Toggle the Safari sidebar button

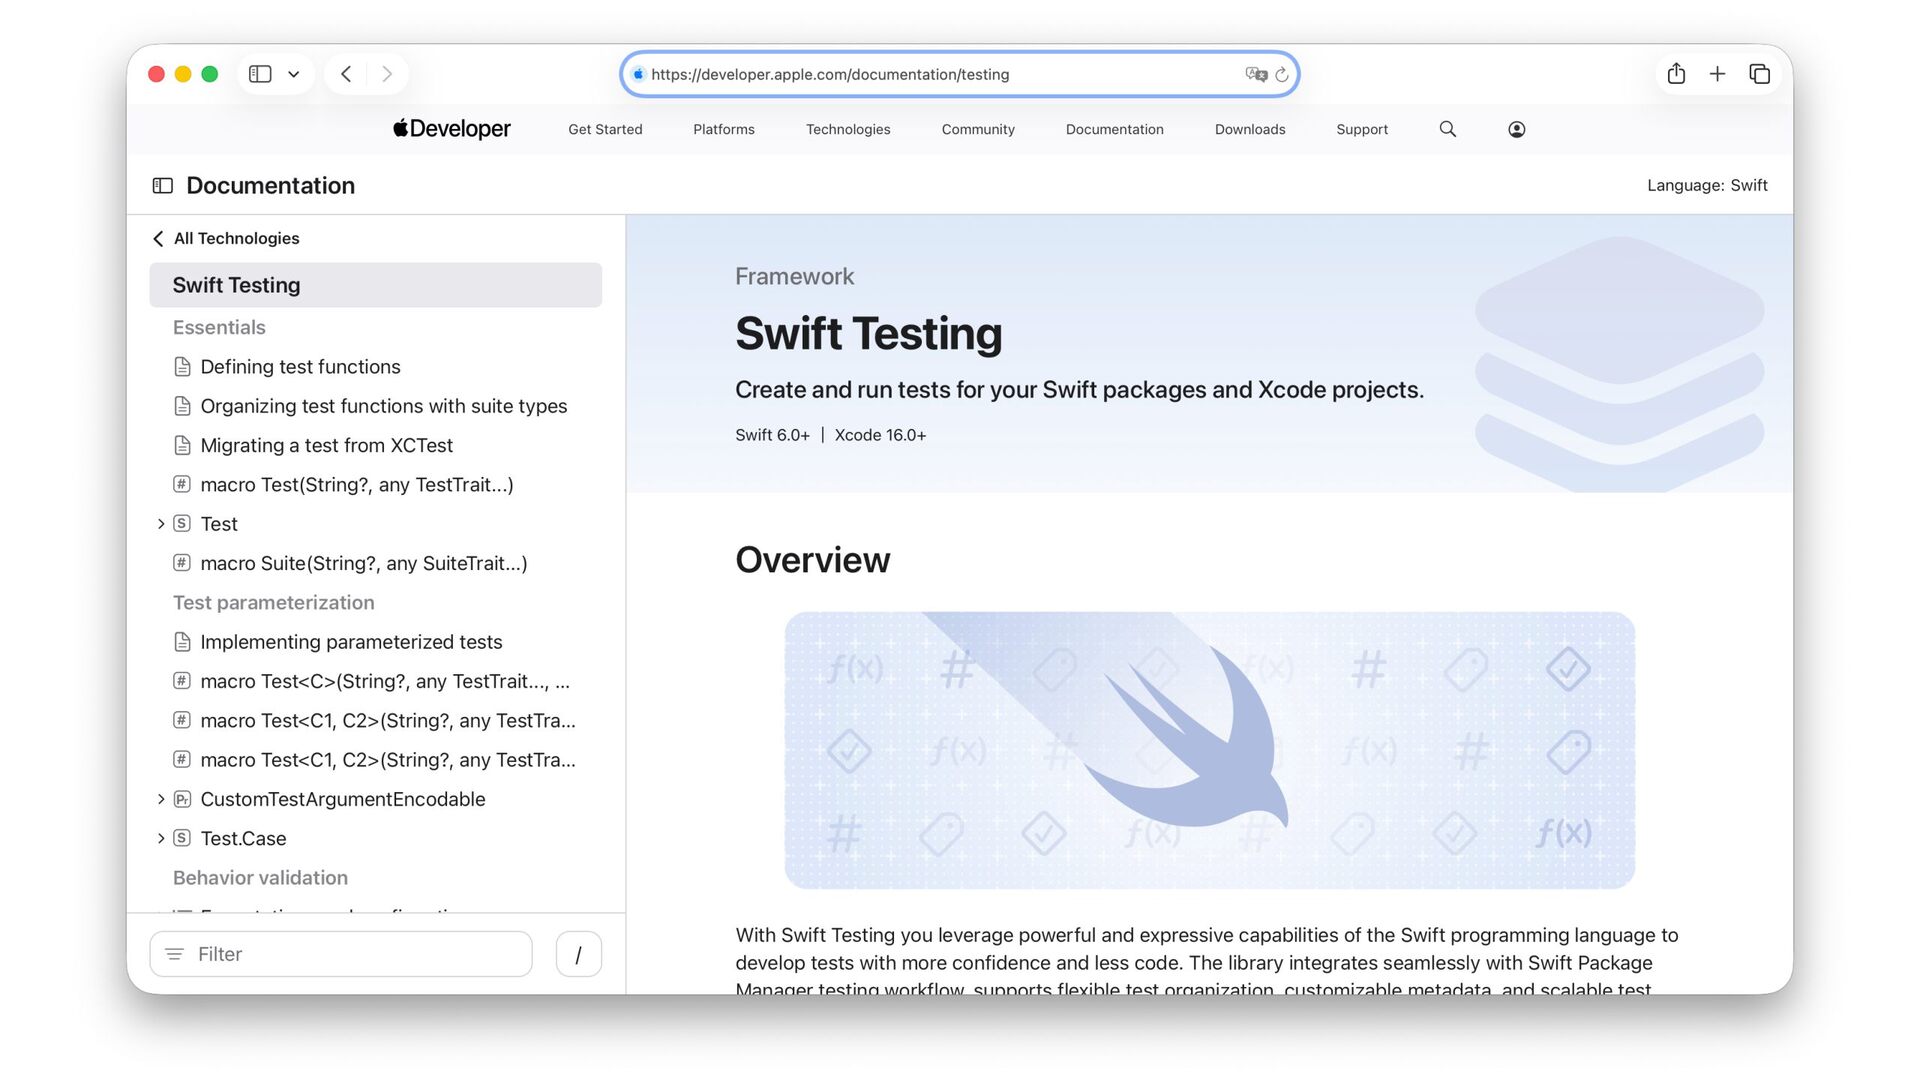pos(260,74)
